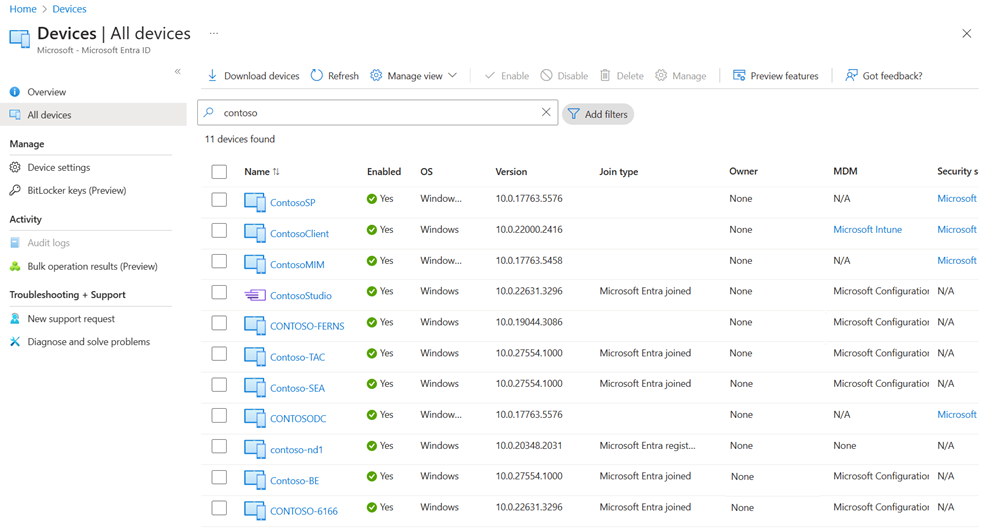Viewport: 986px width, 531px height.
Task: Click the Got feedback icon
Action: click(x=851, y=76)
